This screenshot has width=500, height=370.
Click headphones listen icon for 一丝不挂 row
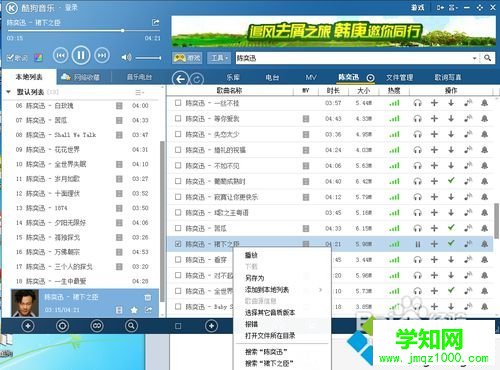(417, 103)
